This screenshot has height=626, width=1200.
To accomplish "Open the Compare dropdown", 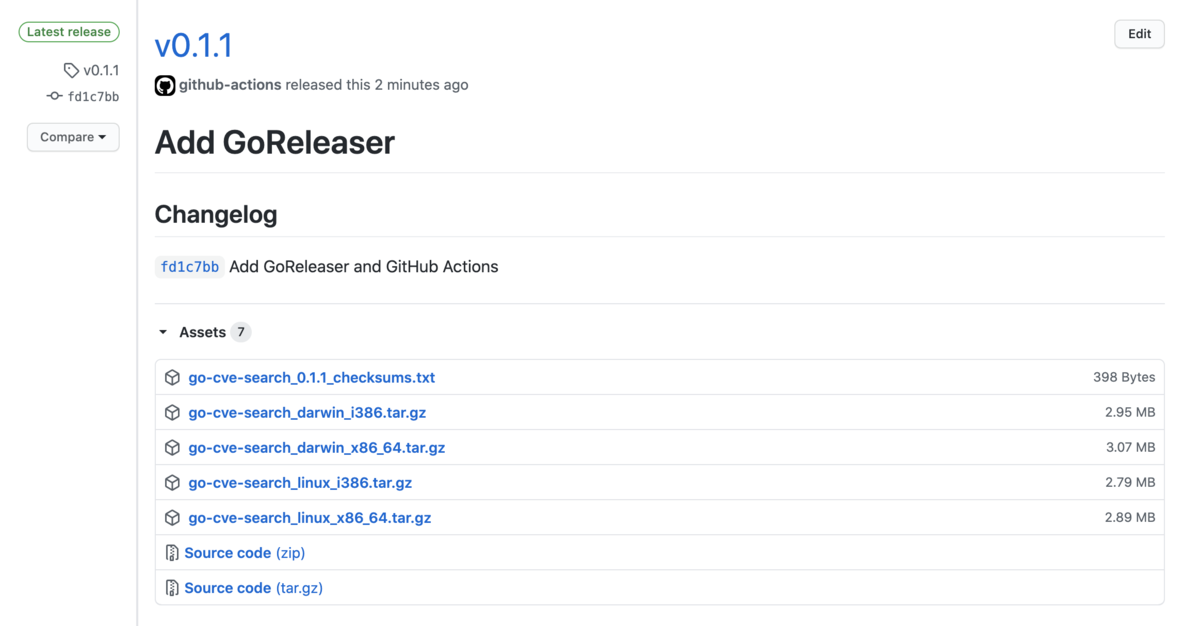I will pyautogui.click(x=73, y=137).
